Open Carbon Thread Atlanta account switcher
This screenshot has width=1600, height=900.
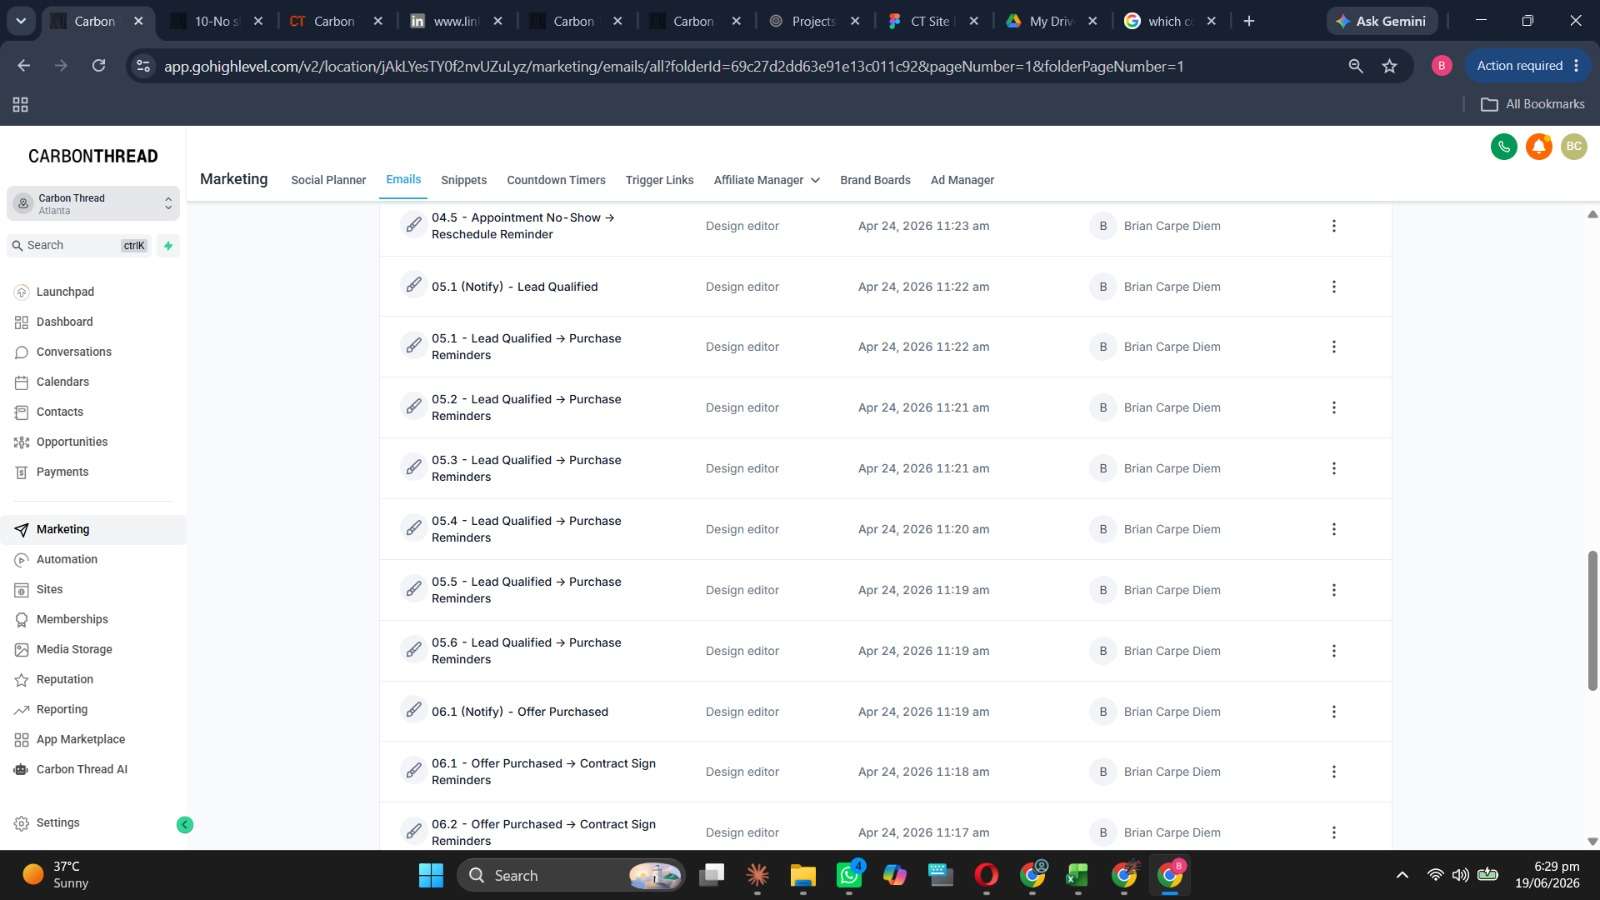point(93,204)
